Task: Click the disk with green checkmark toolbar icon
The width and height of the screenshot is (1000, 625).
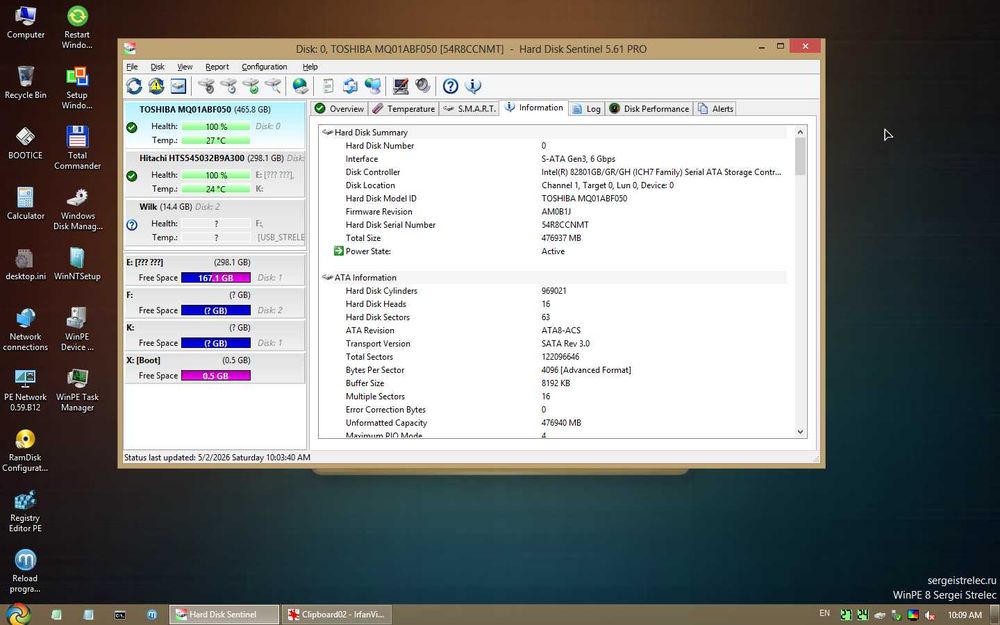Action: pos(251,86)
